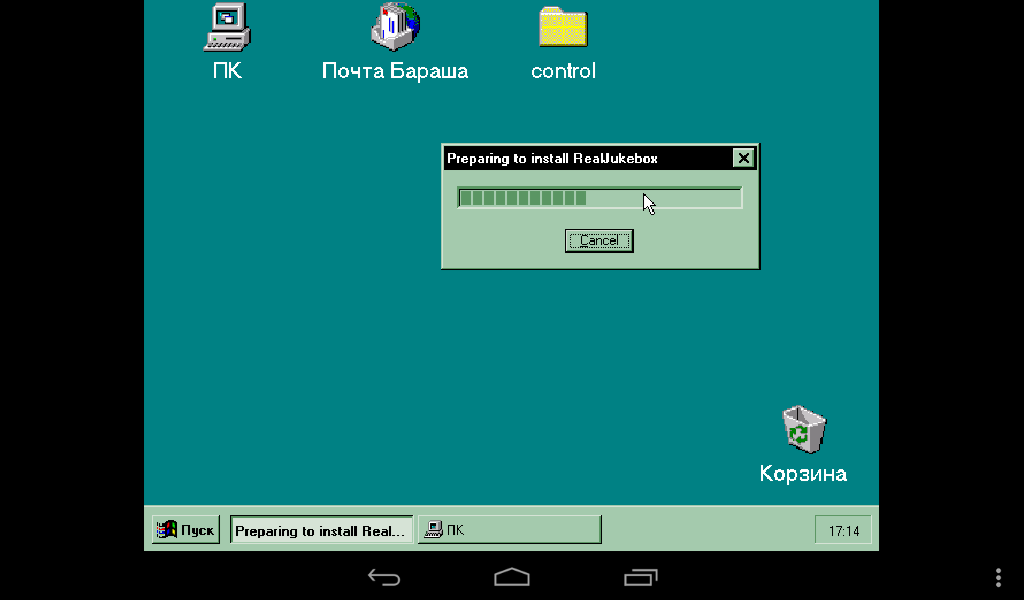Tap the Android recent apps button
Image resolution: width=1024 pixels, height=600 pixels.
641,577
